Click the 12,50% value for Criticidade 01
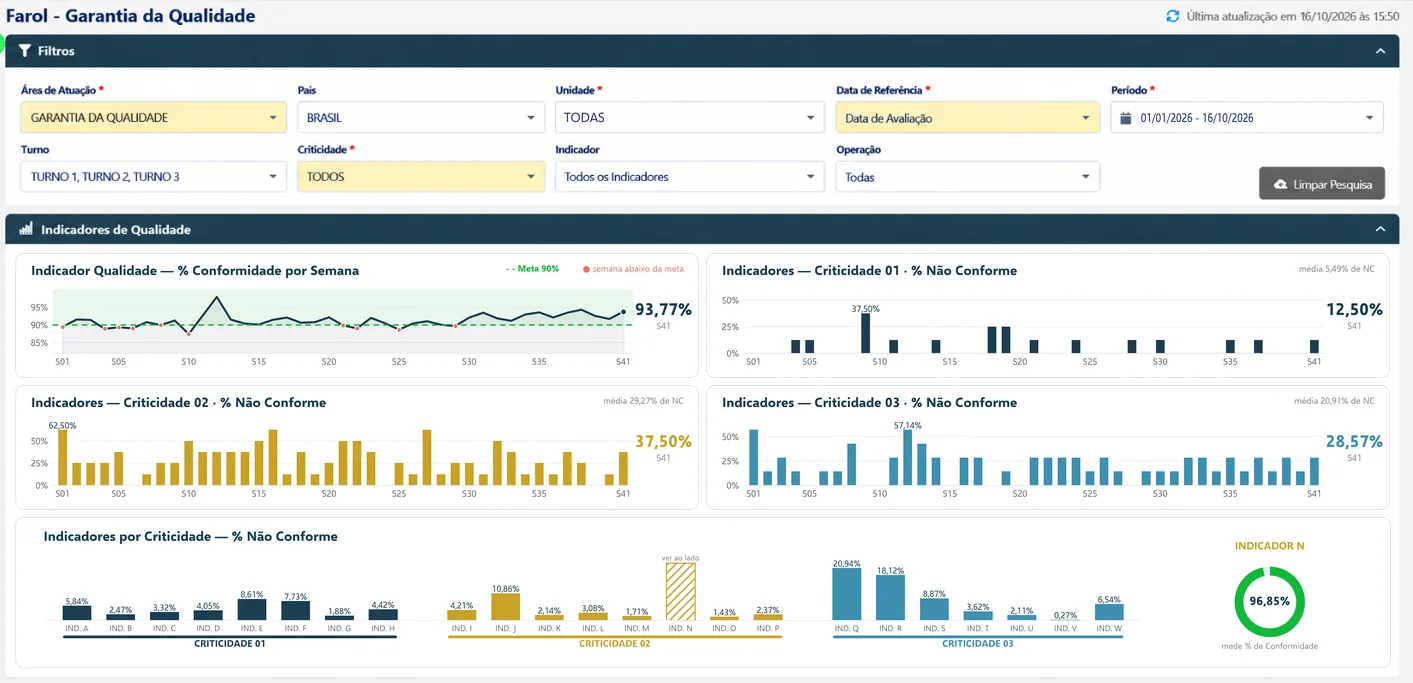 click(x=1354, y=310)
